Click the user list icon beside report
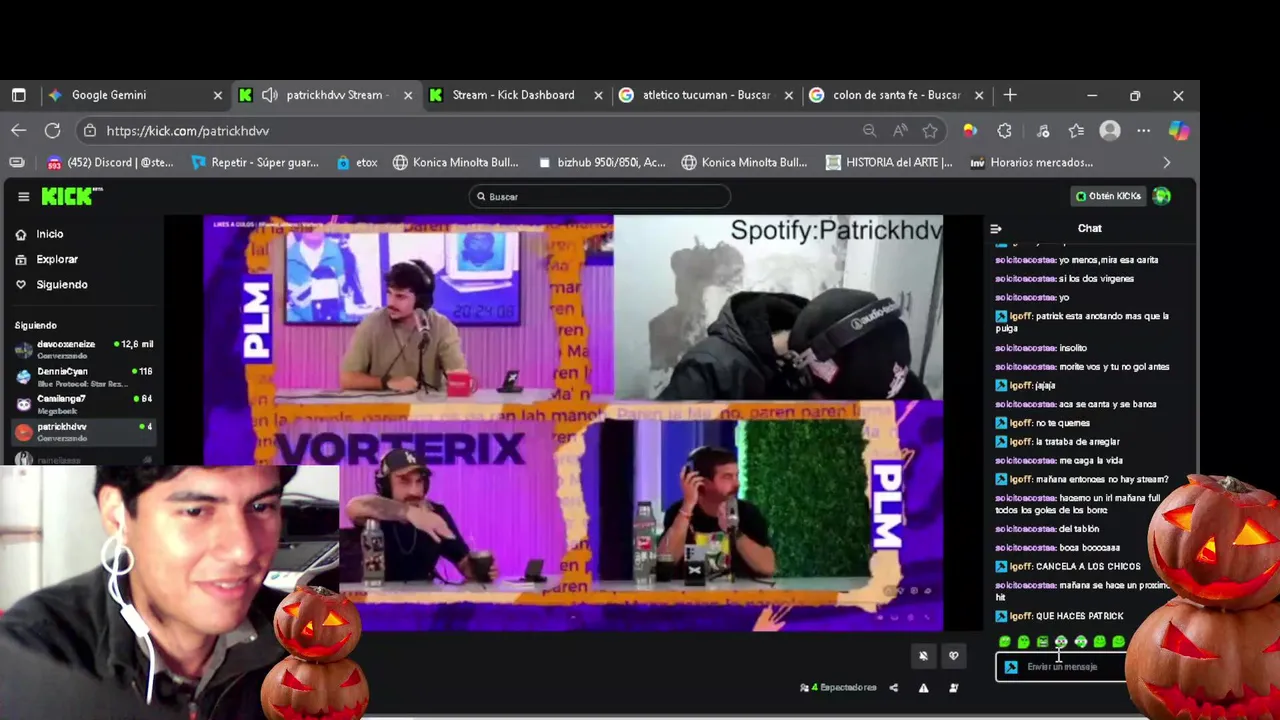 953,688
